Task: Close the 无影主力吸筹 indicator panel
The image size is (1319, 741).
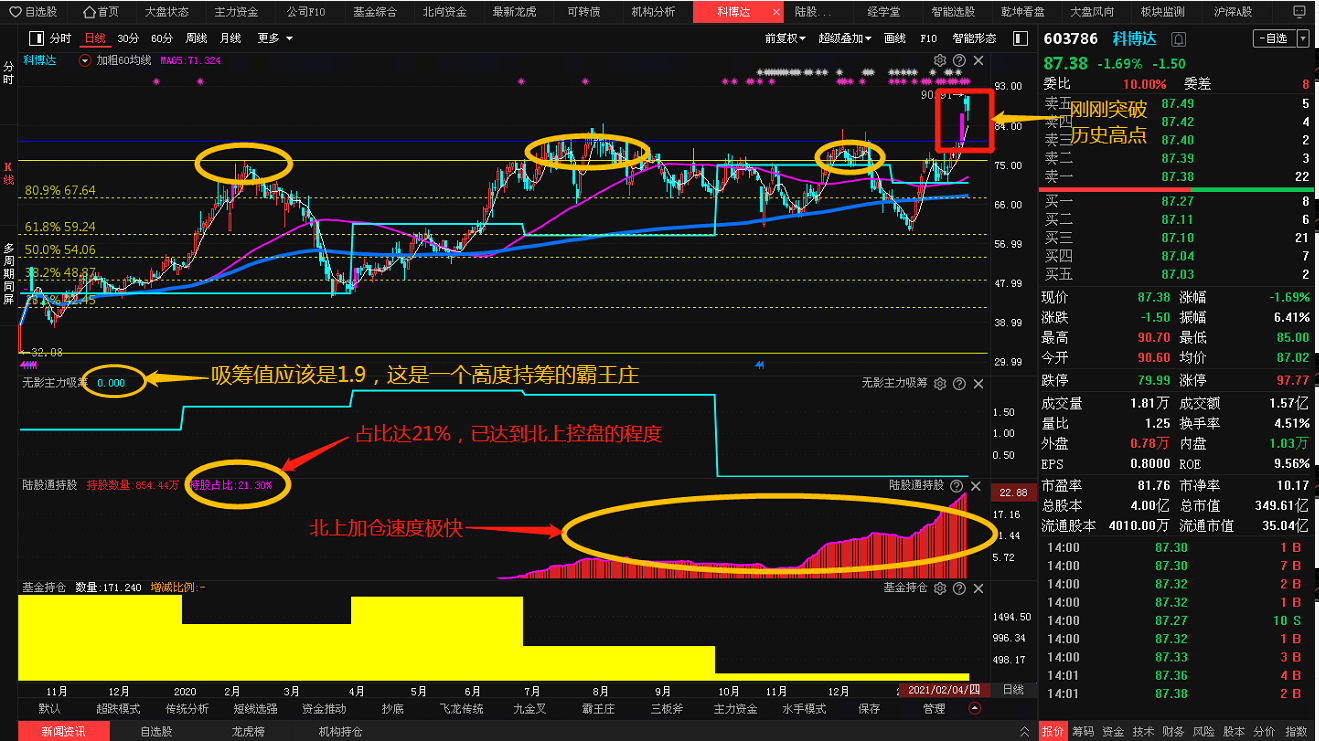Action: coord(978,383)
